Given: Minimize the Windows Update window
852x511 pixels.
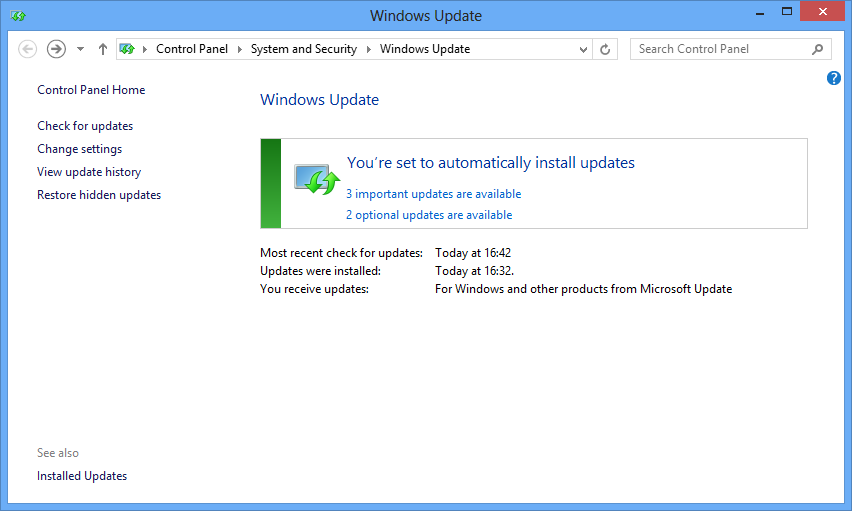Looking at the screenshot, I should [760, 12].
